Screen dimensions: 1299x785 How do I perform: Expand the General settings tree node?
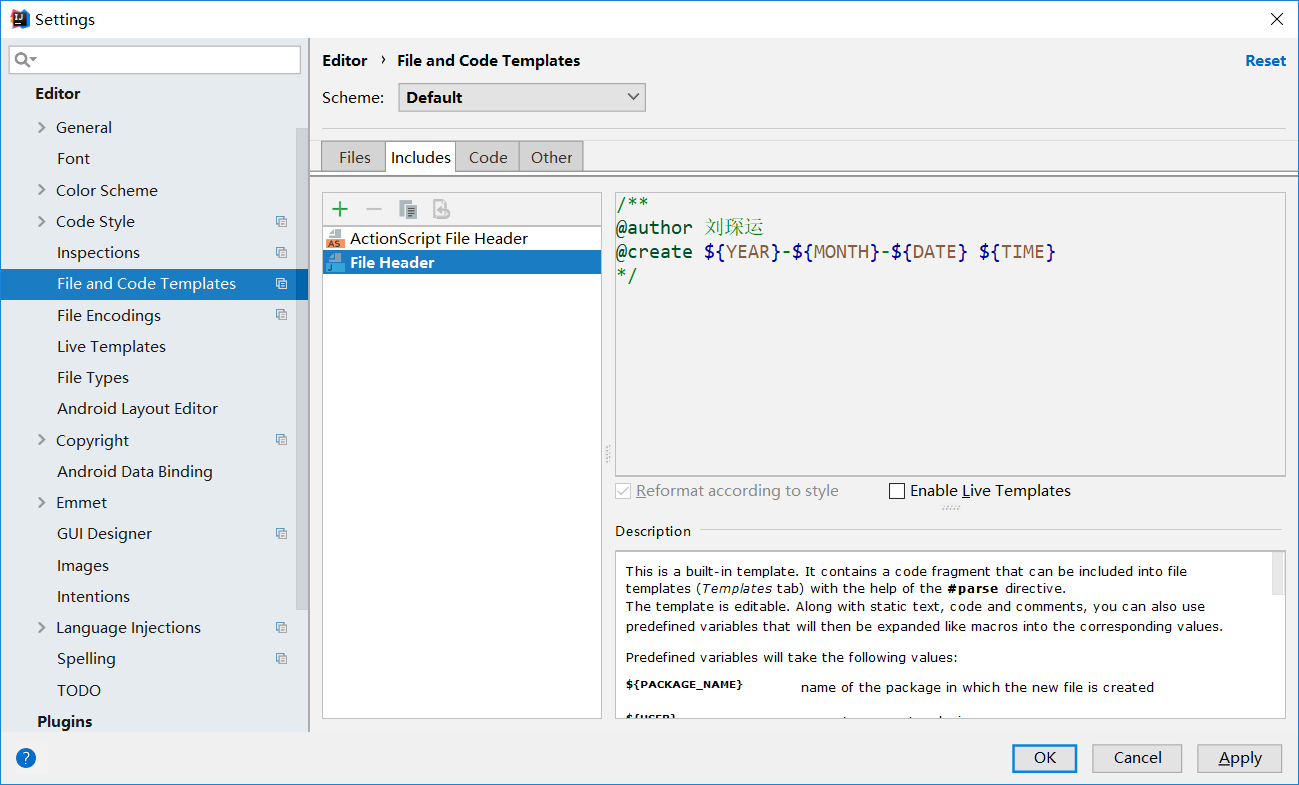tap(41, 128)
